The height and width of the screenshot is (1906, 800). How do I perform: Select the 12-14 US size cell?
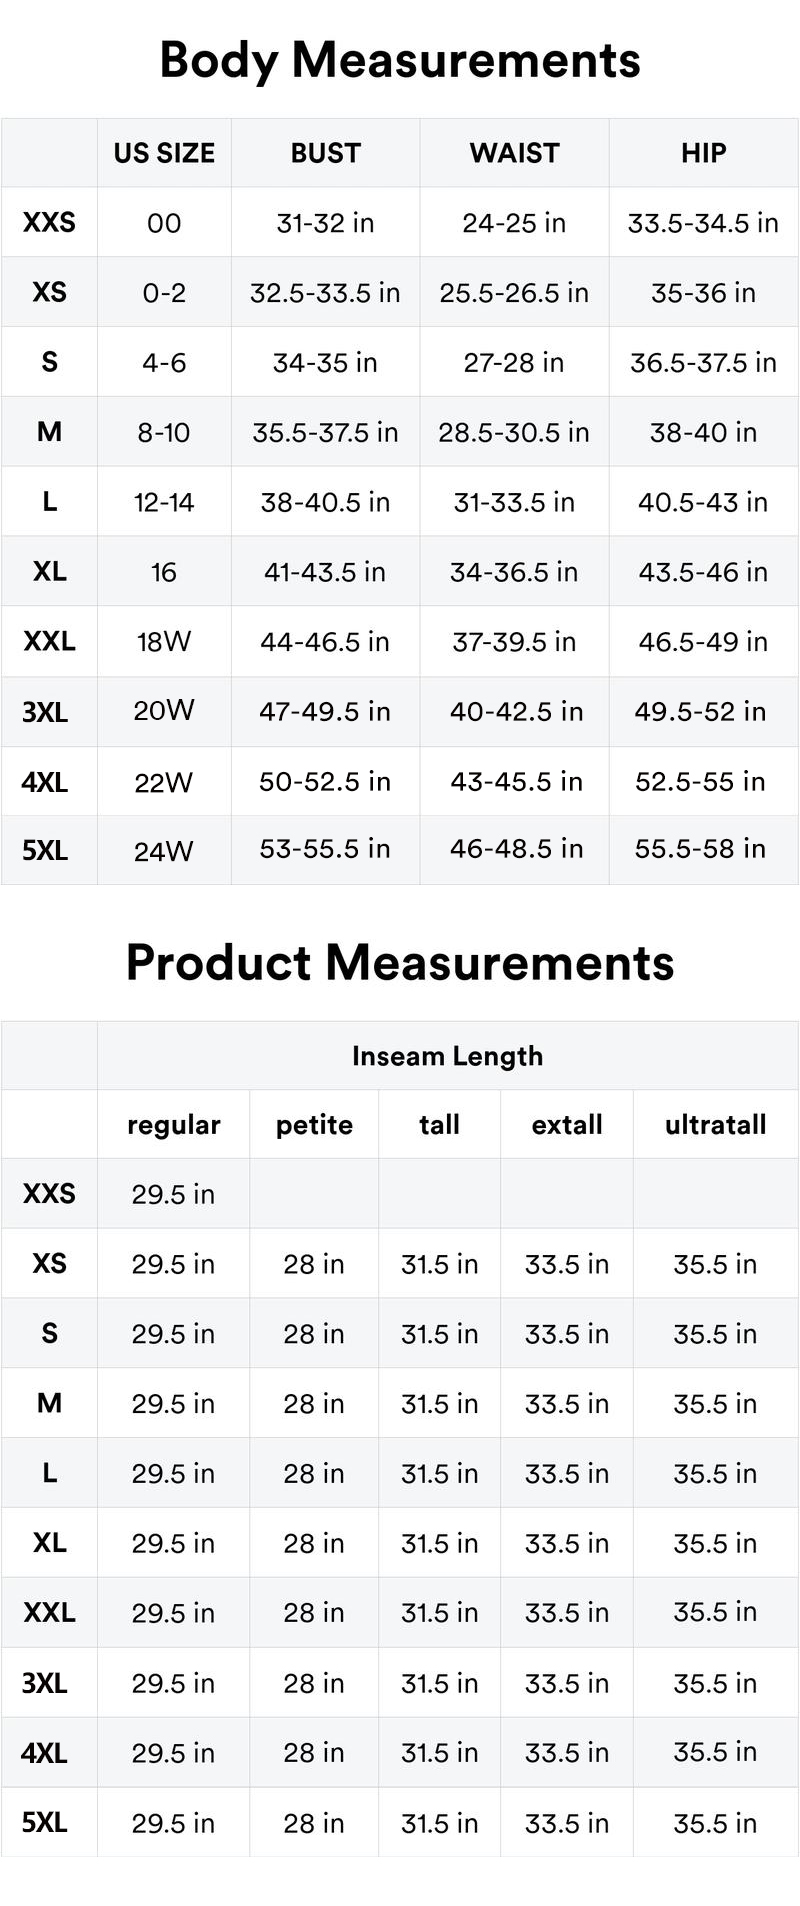click(x=164, y=502)
